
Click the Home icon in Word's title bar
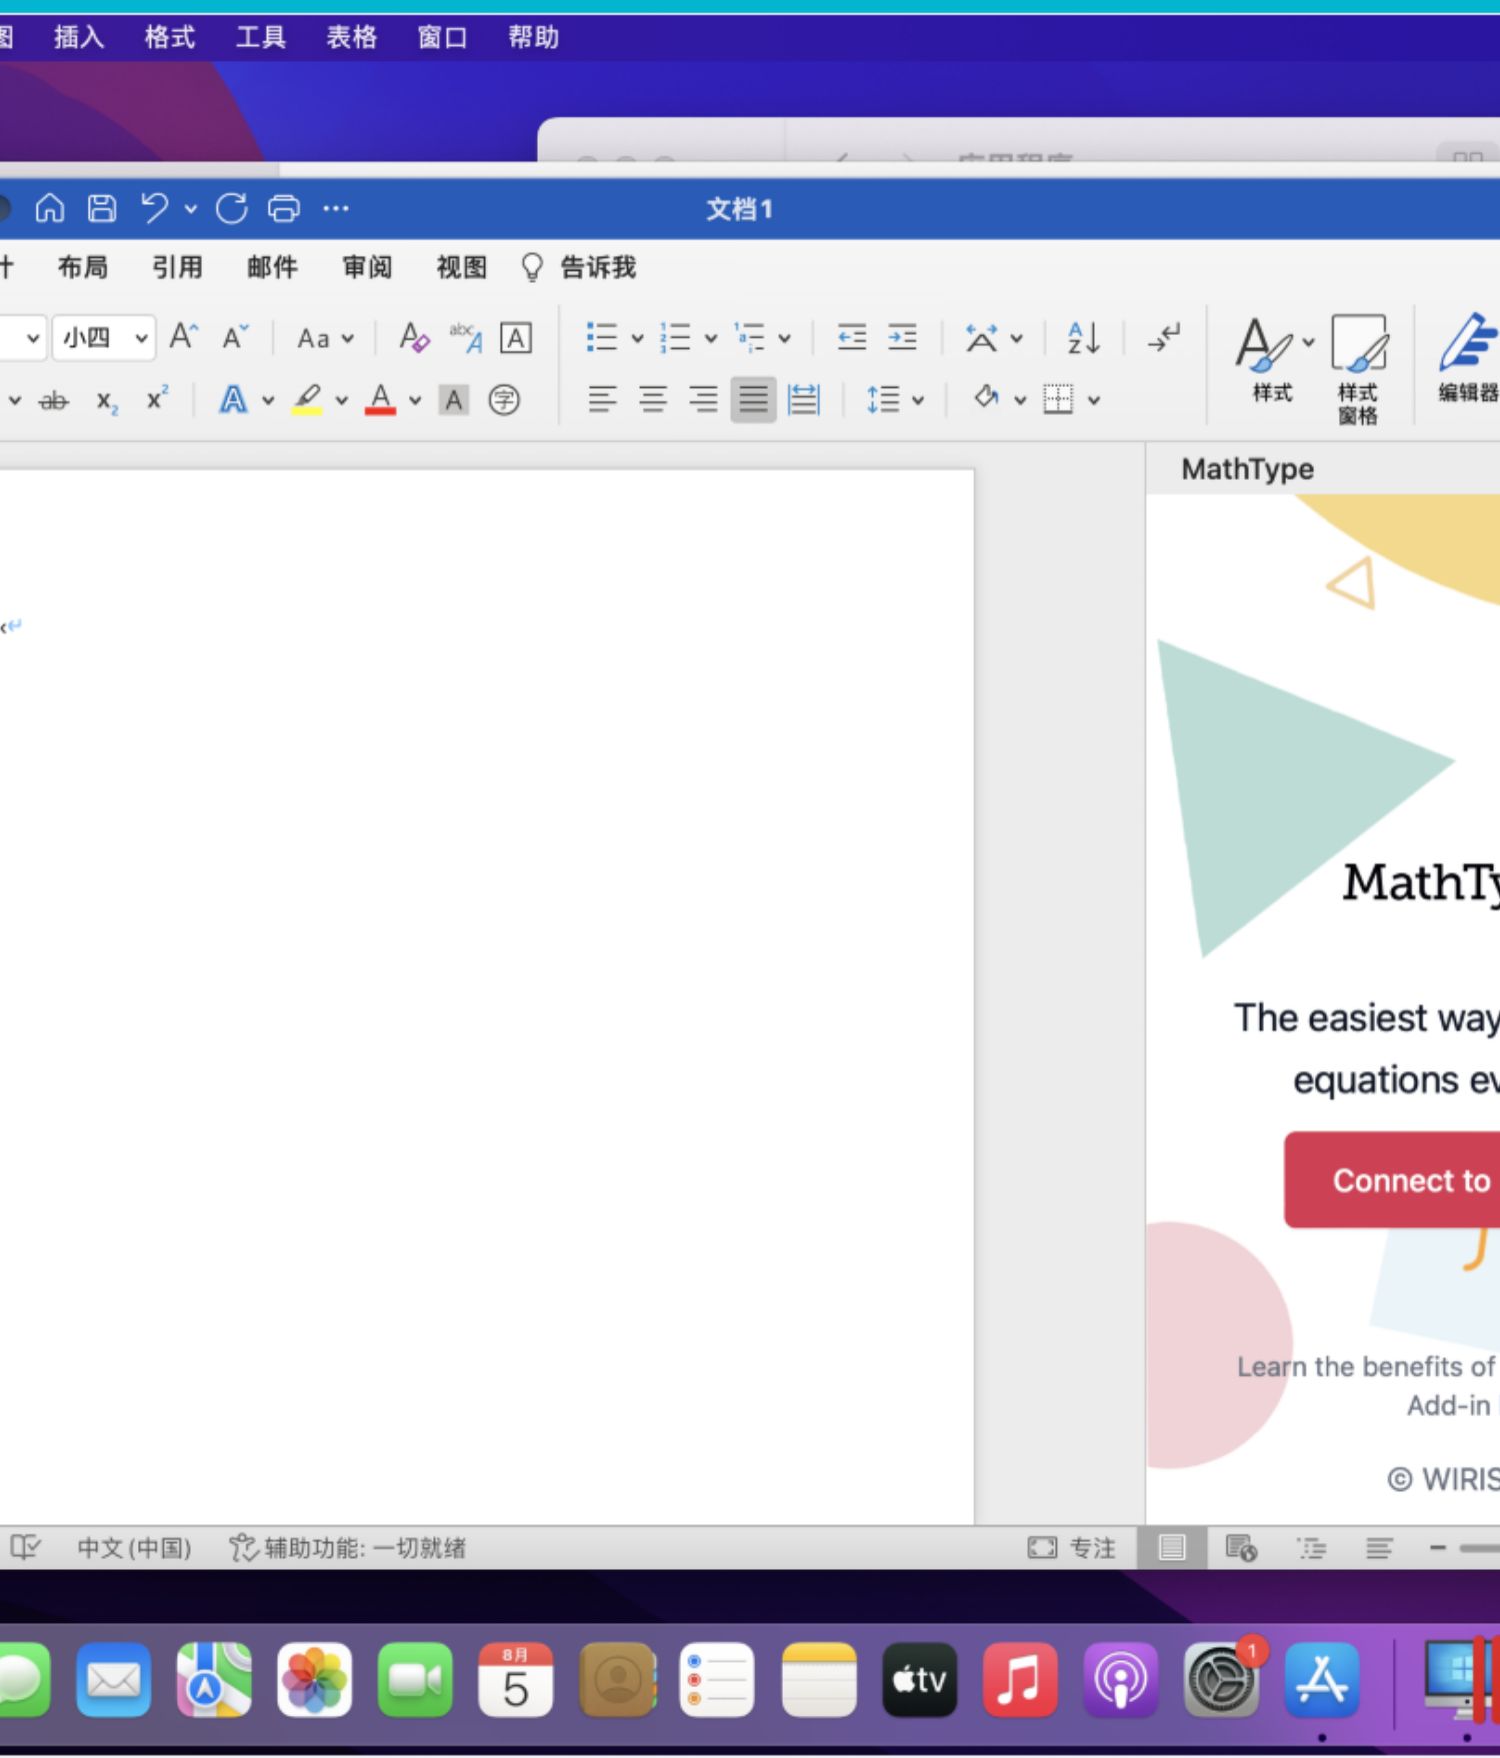50,208
